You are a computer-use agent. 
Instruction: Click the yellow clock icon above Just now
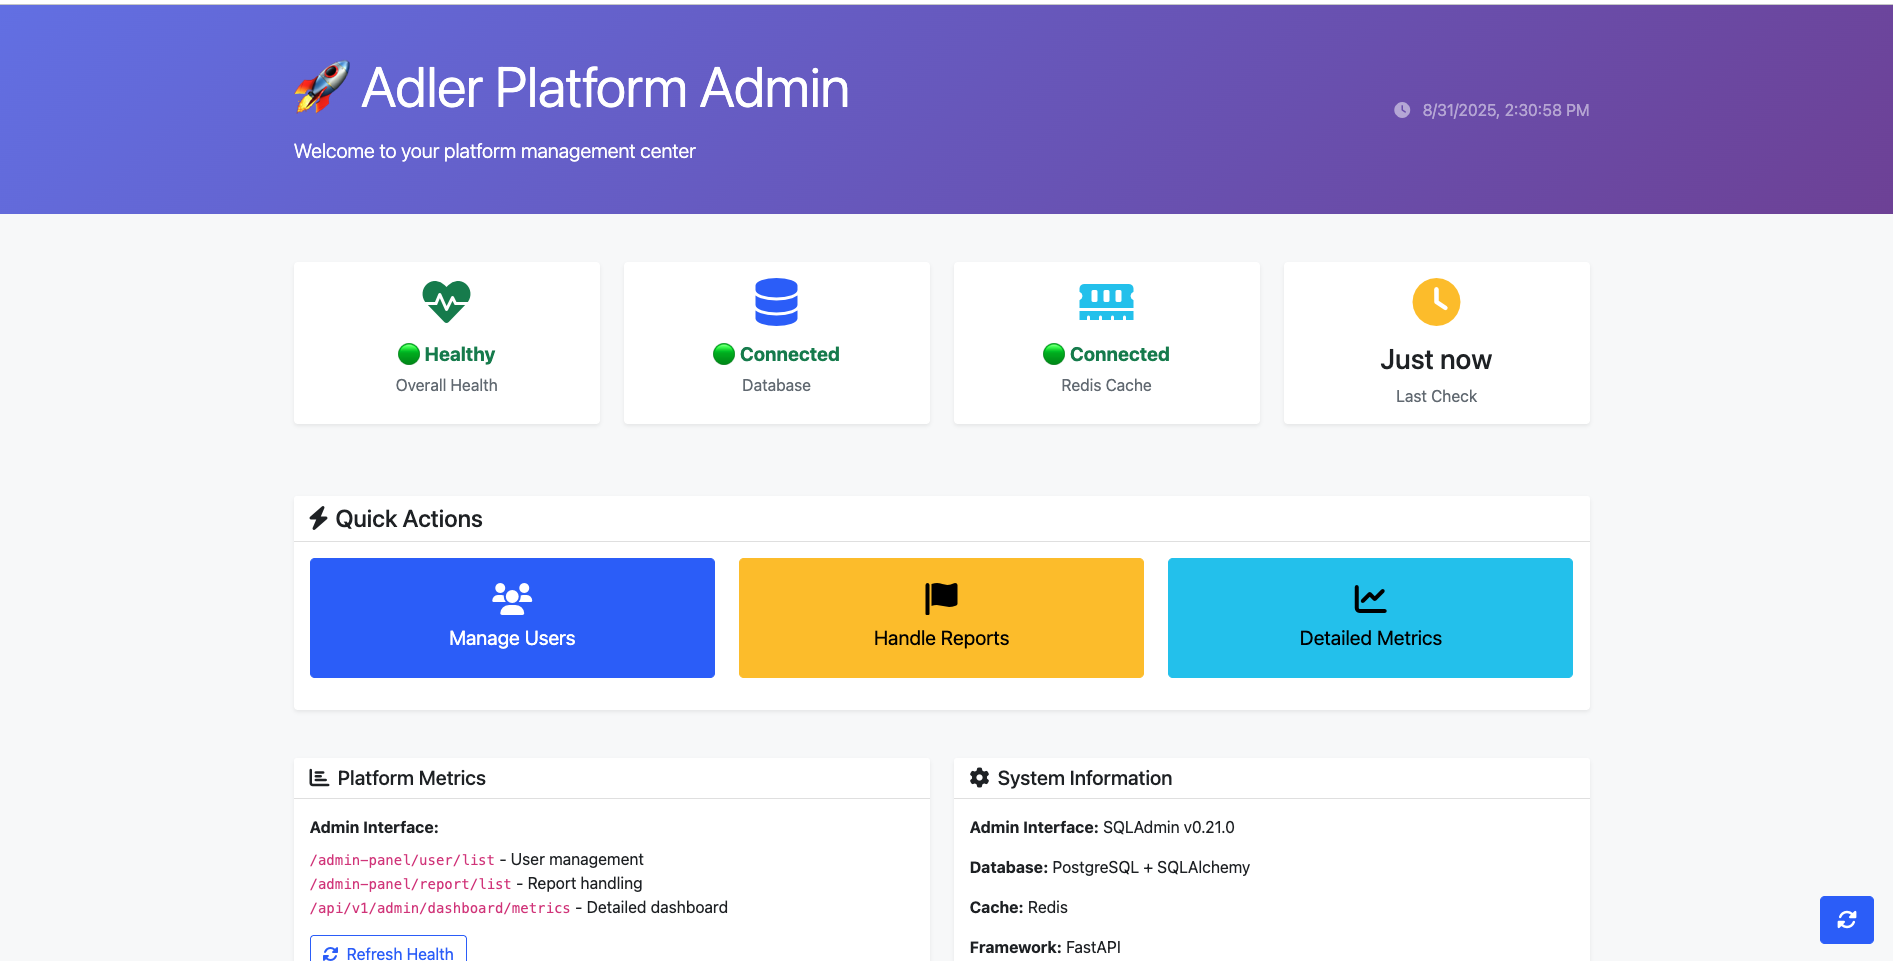tap(1436, 301)
